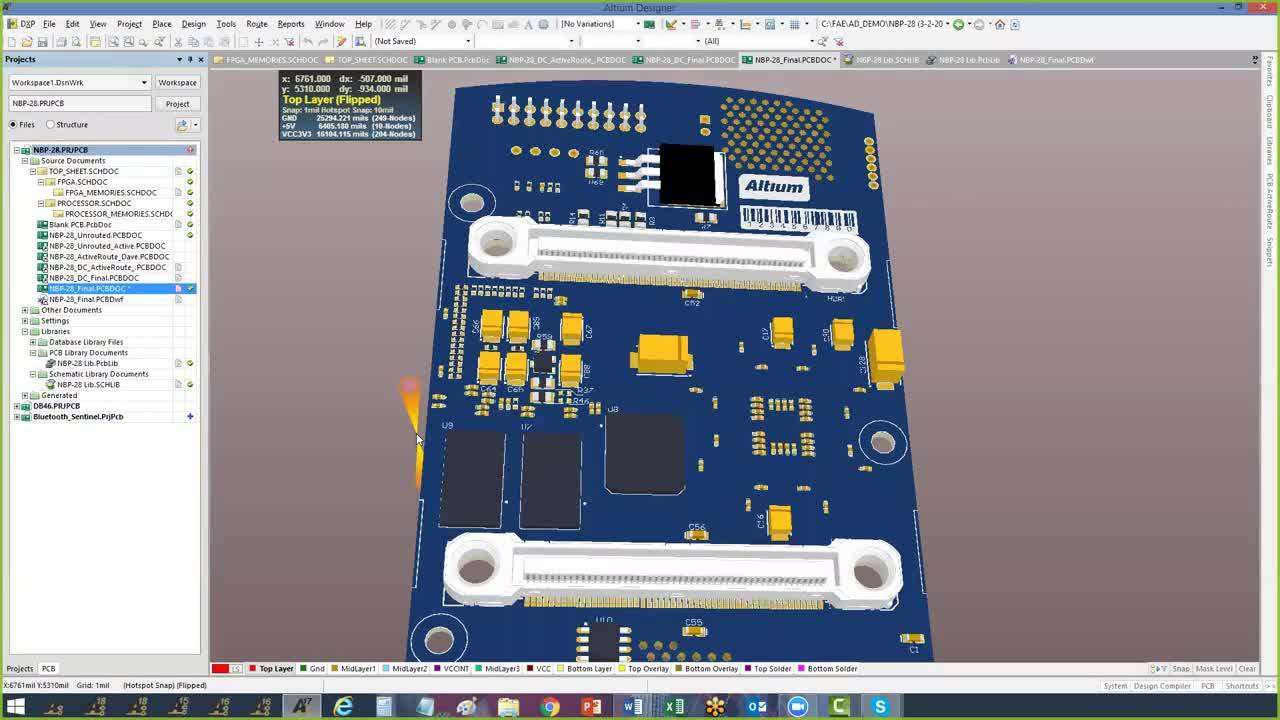
Task: Click the Home page navigation icon
Action: 999,24
